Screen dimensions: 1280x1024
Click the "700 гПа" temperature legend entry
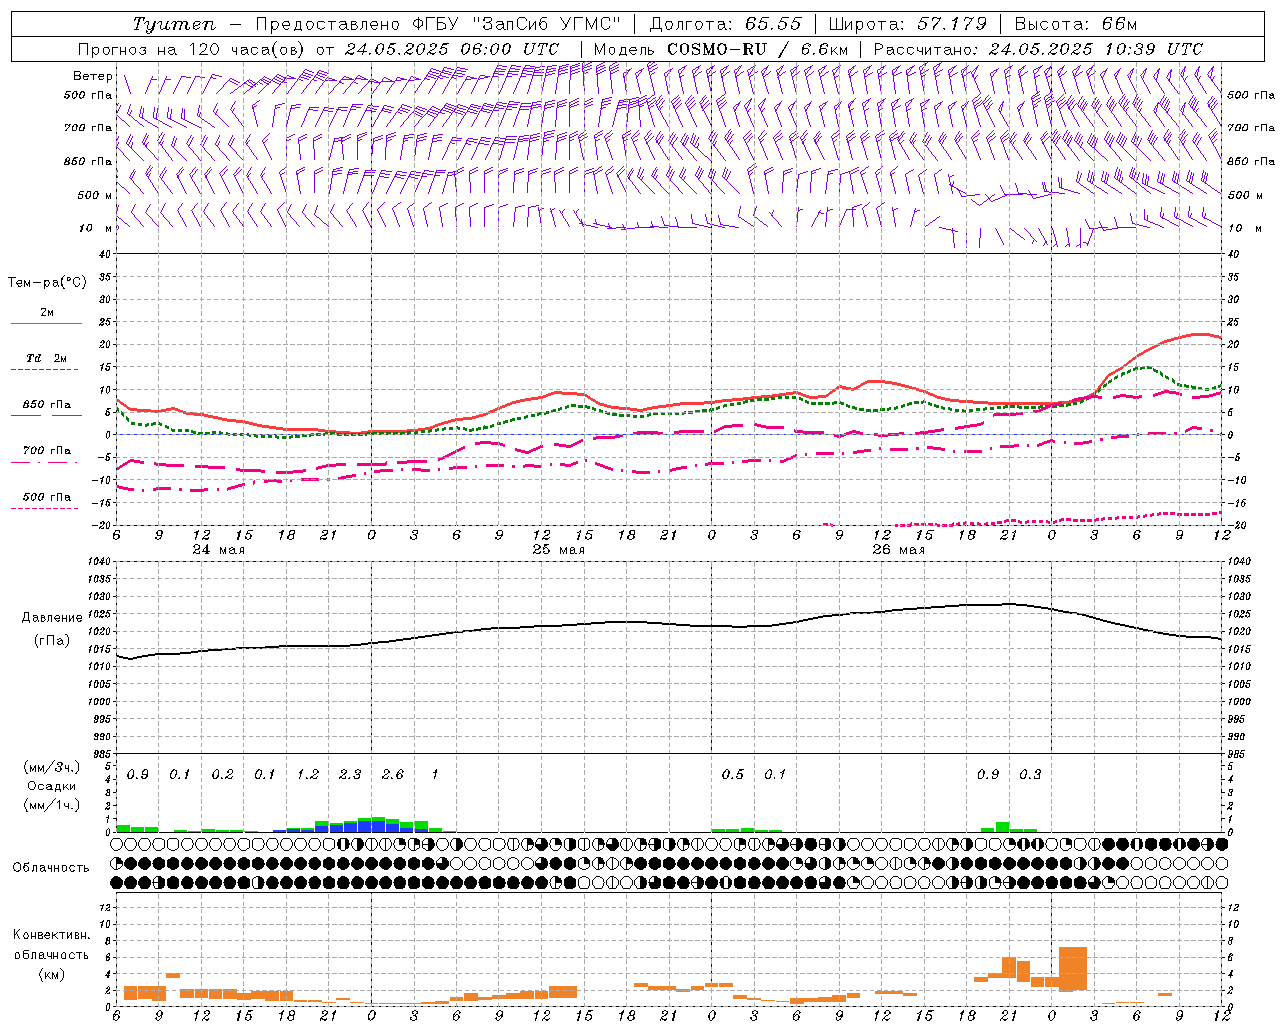[x=47, y=451]
